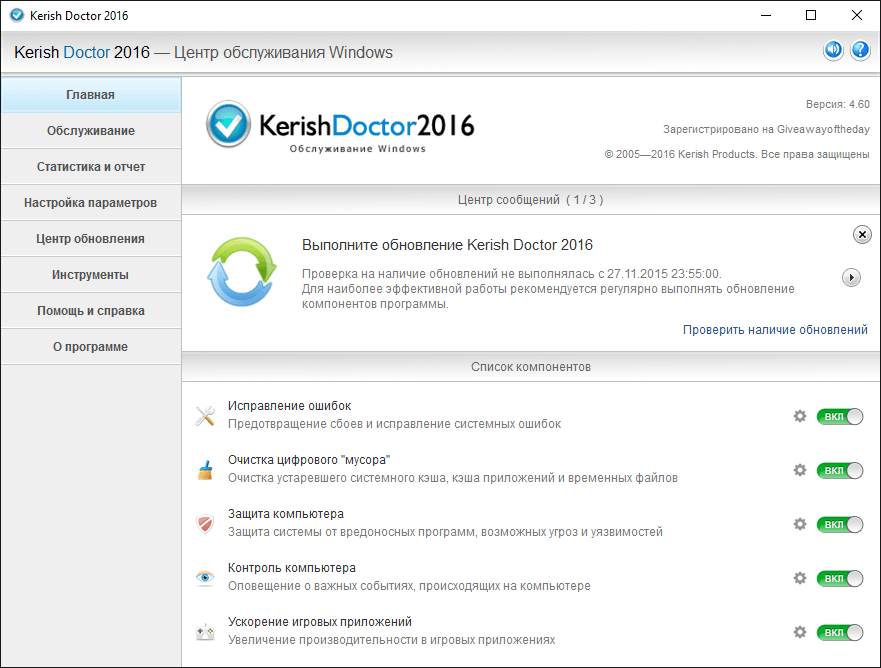Screen dimensions: 881x668
Task: Open settings gear for Контроль компьютера
Action: (800, 578)
